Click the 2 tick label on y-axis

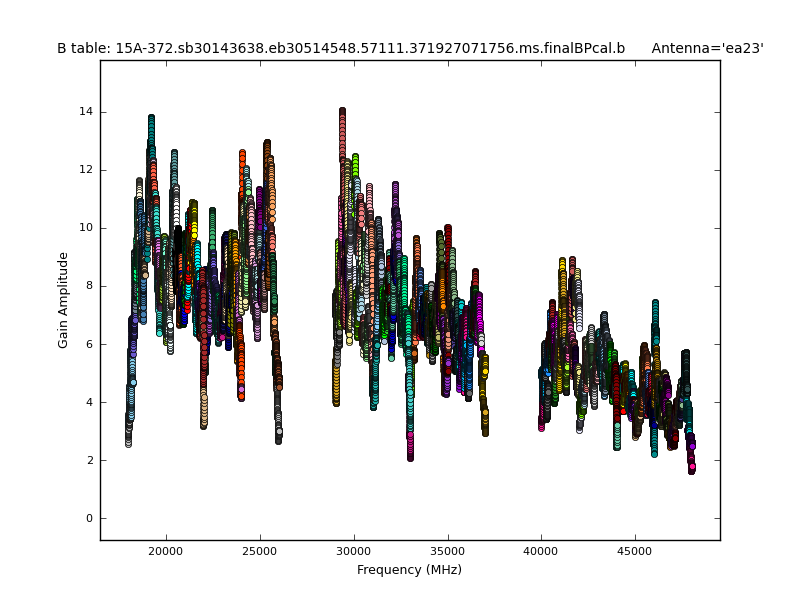pyautogui.click(x=89, y=460)
